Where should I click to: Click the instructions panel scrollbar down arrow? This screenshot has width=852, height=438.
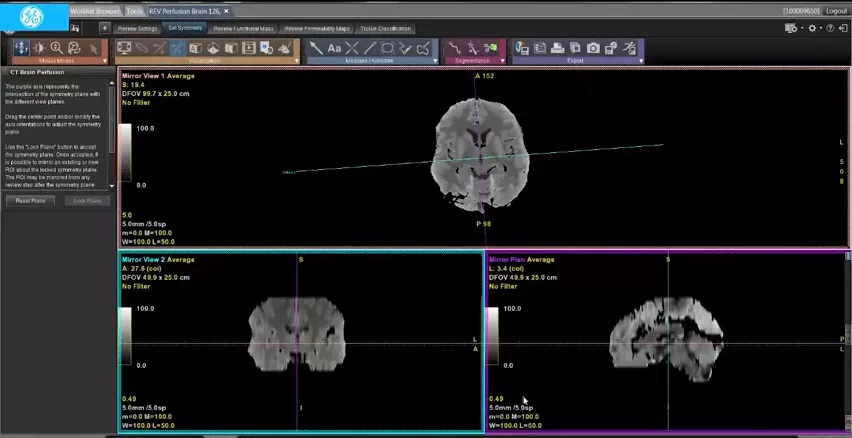click(x=112, y=186)
